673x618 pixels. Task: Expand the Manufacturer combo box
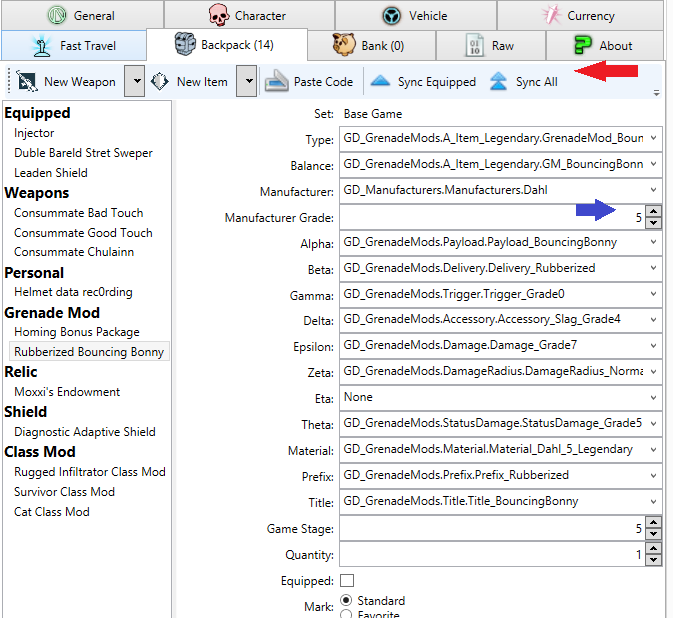[x=653, y=190]
